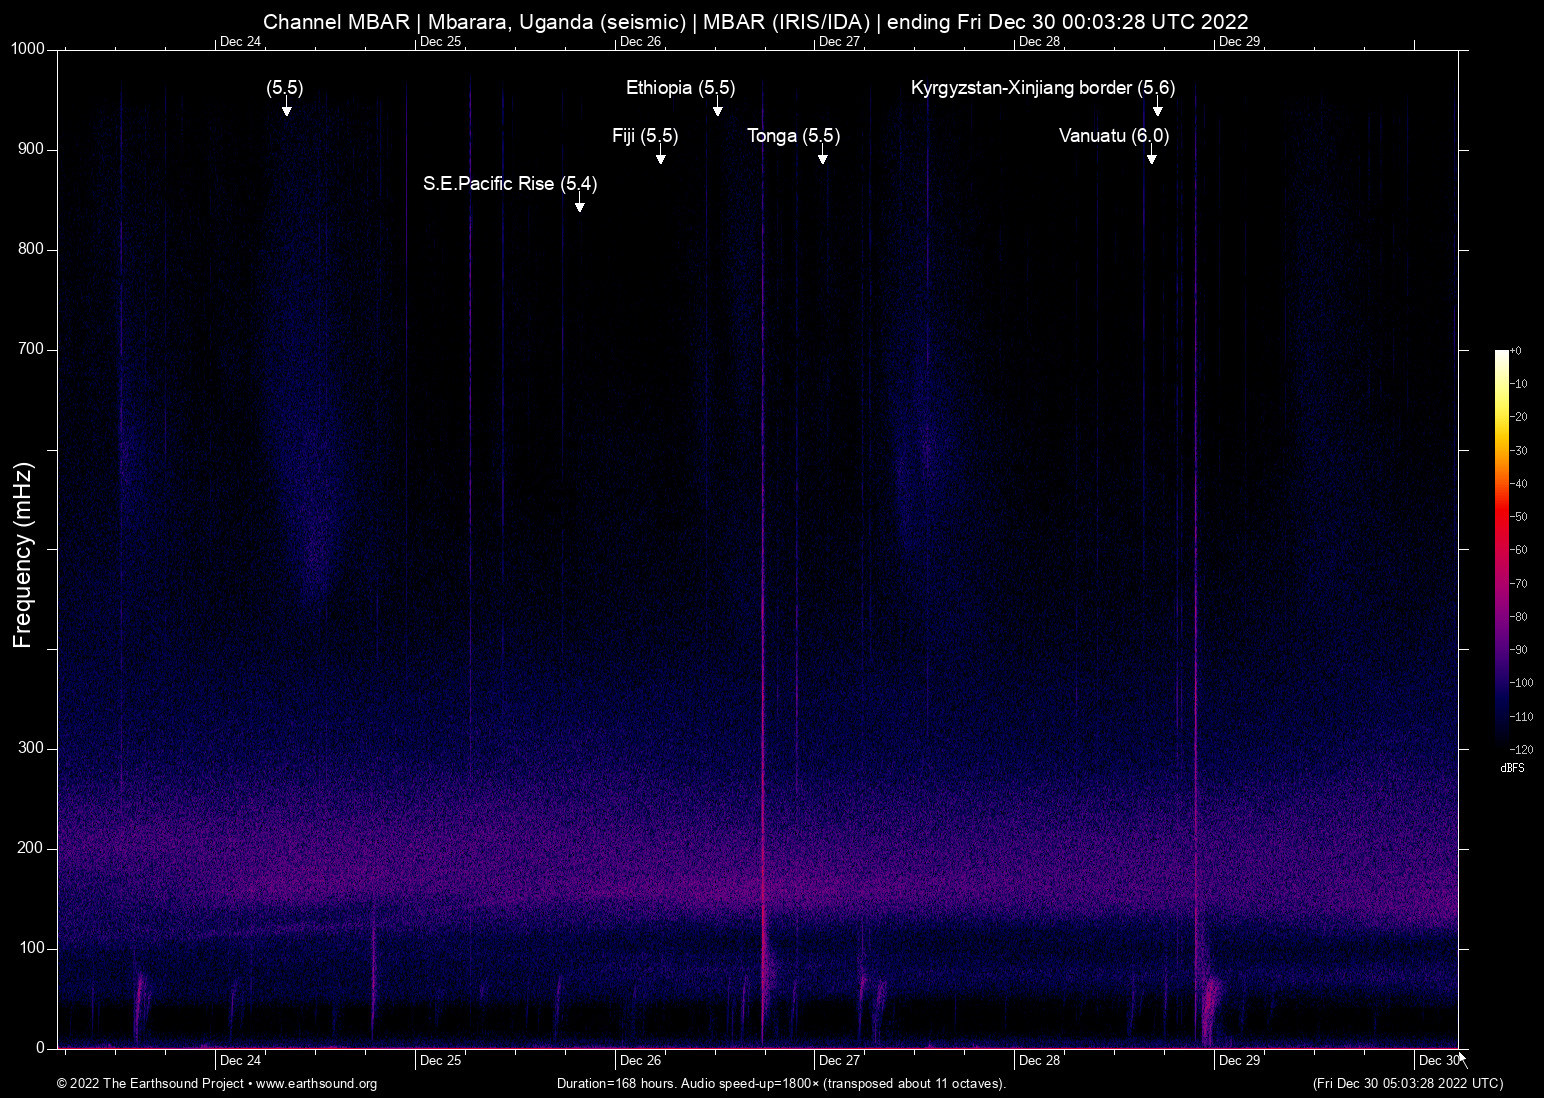This screenshot has width=1544, height=1098.
Task: Click the Vanuatu (6.0) event label
Action: 1113,136
